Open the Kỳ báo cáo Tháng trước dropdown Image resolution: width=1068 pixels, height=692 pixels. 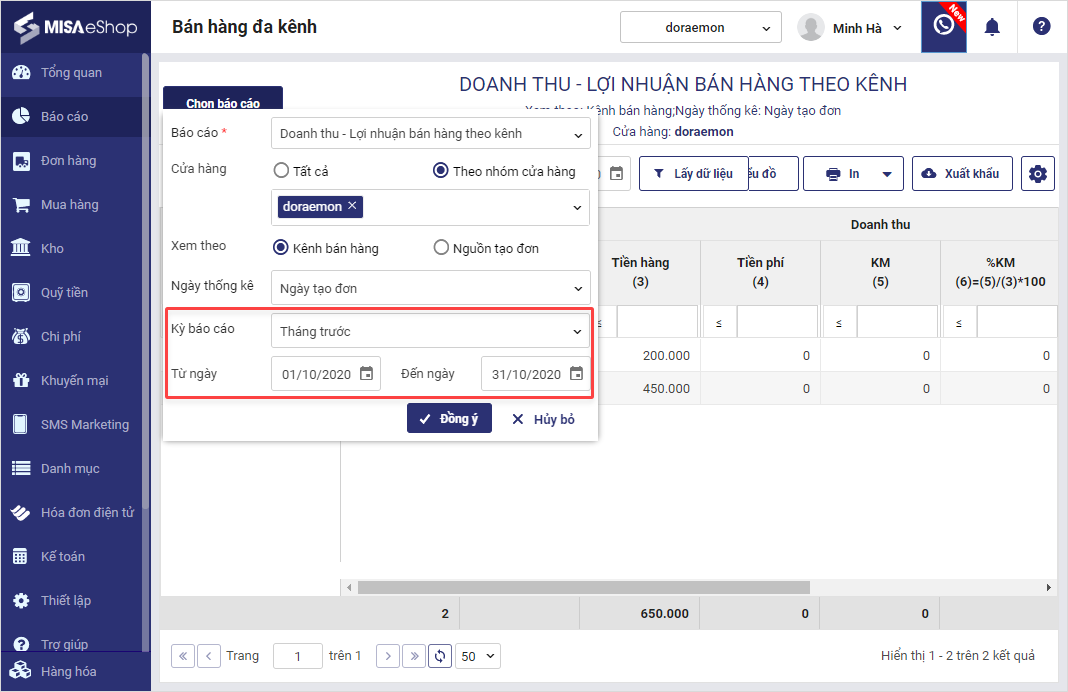click(x=430, y=331)
